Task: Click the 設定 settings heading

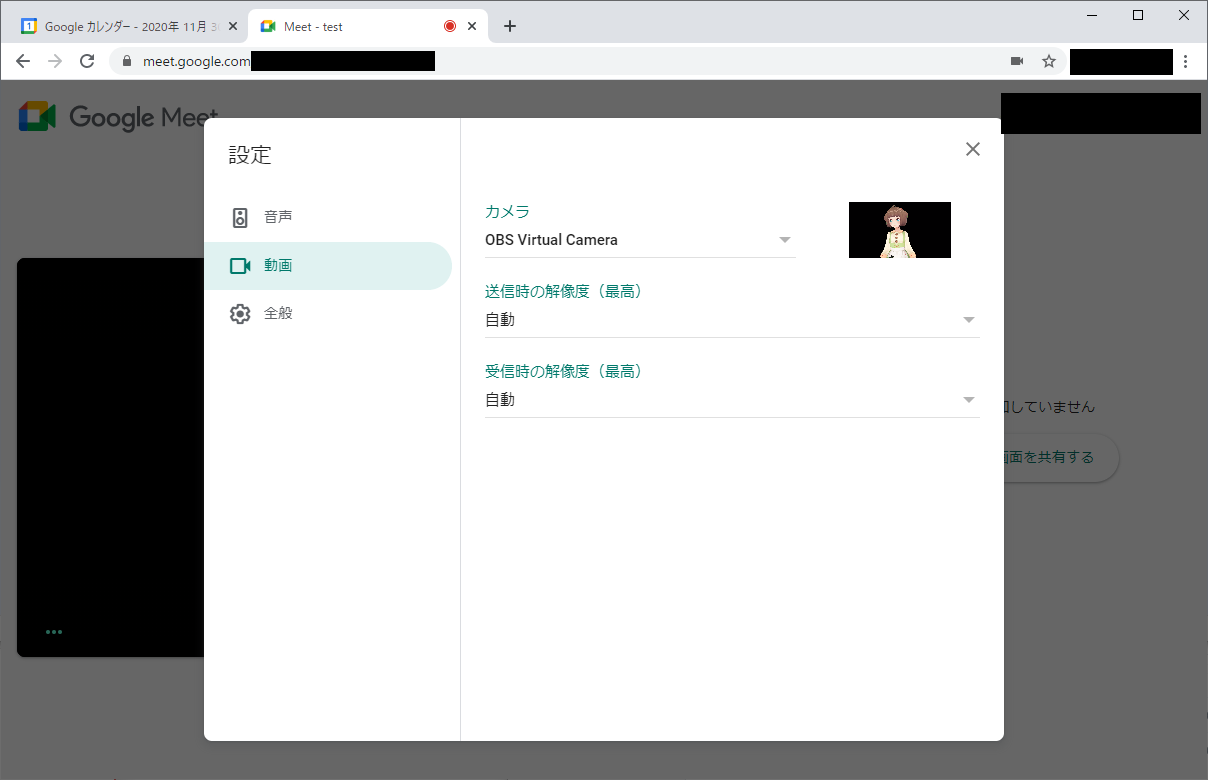Action: coord(250,155)
